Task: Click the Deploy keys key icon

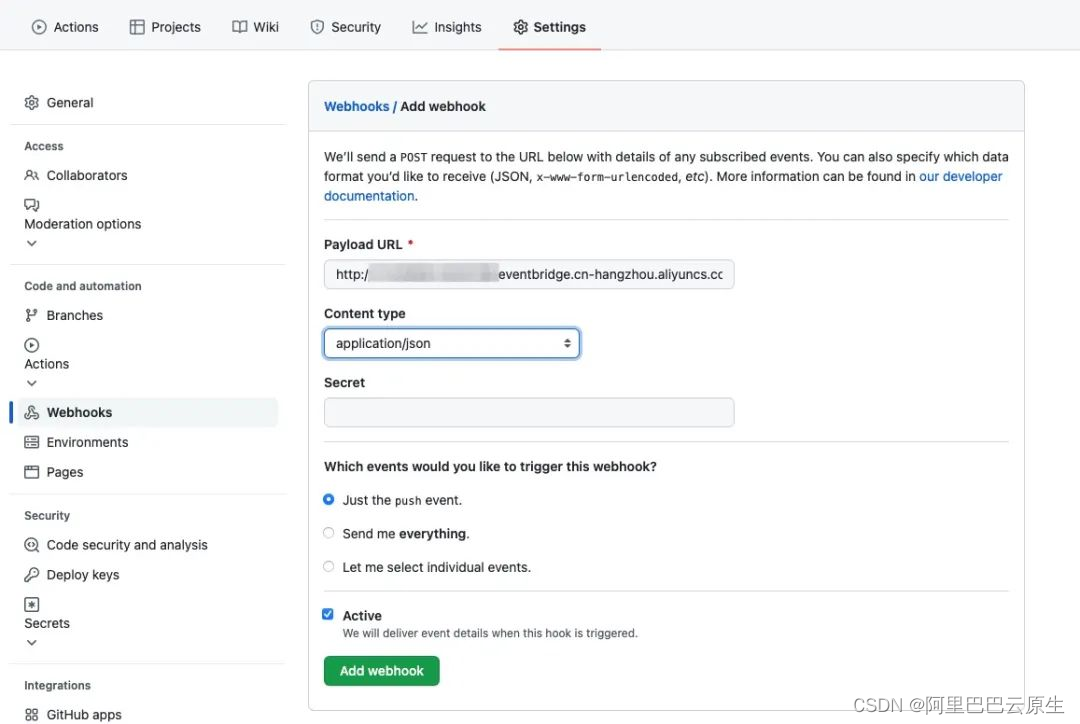Action: click(x=32, y=575)
